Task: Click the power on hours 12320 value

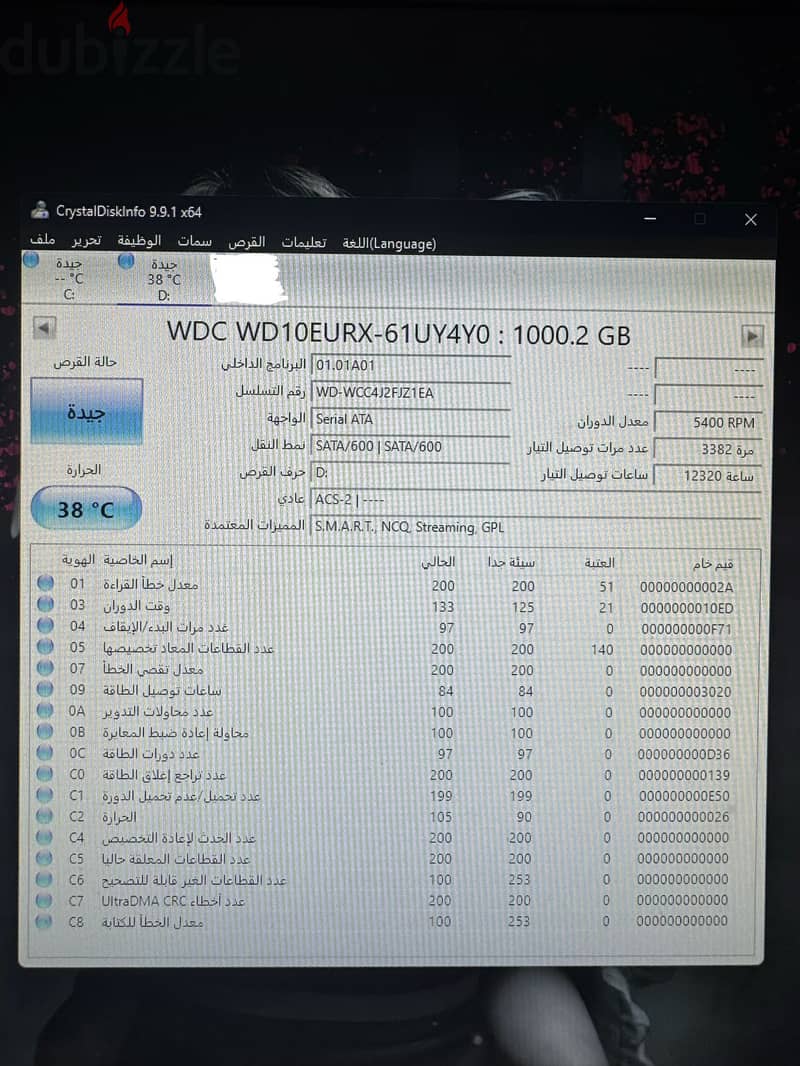Action: (x=708, y=476)
